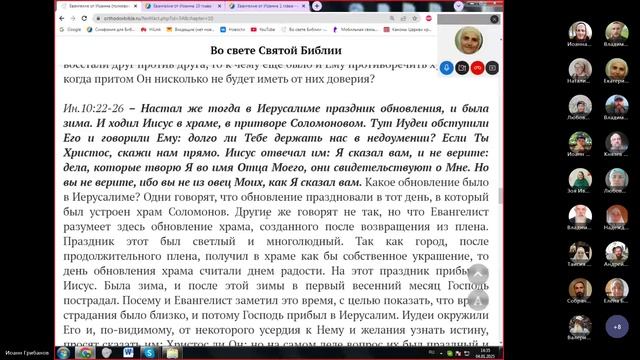Select participant Валери in the right-hand list
640x360 pixels.
pyautogui.click(x=580, y=327)
